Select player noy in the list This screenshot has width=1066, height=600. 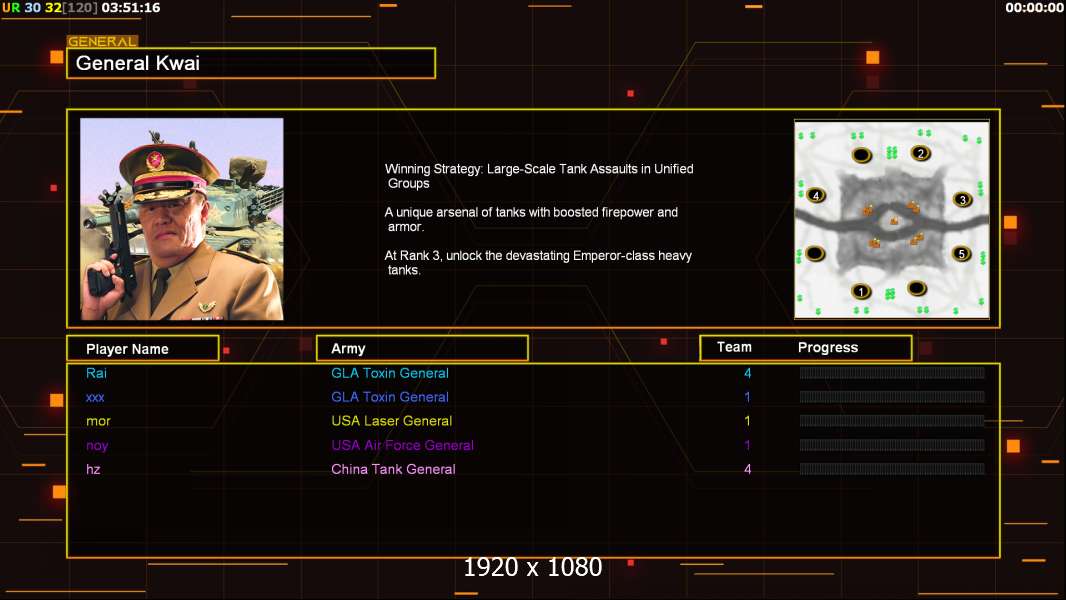coord(97,446)
